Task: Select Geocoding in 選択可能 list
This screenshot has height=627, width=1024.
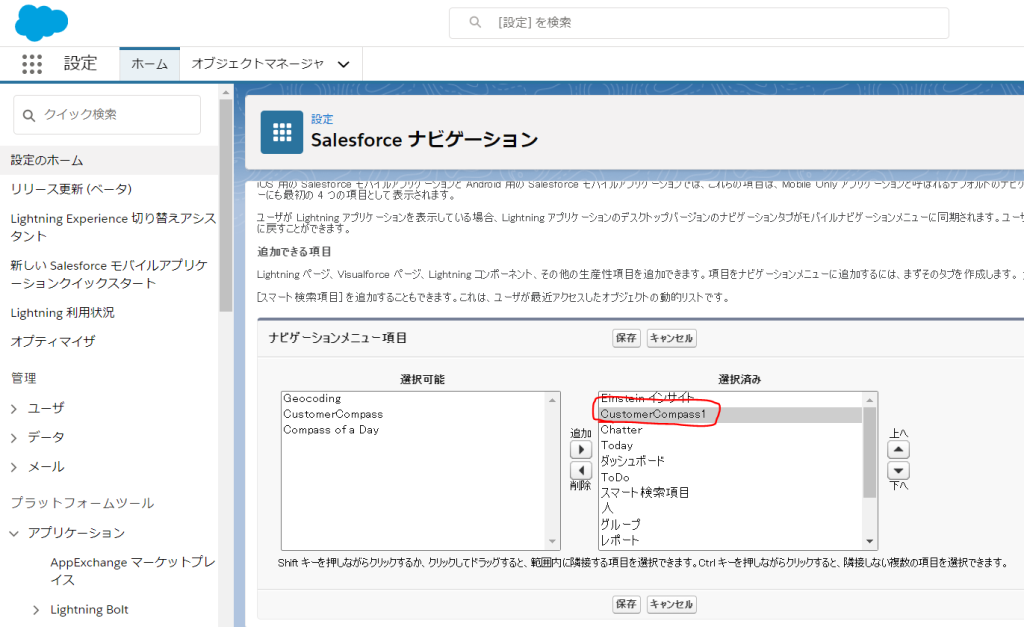Action: [312, 398]
